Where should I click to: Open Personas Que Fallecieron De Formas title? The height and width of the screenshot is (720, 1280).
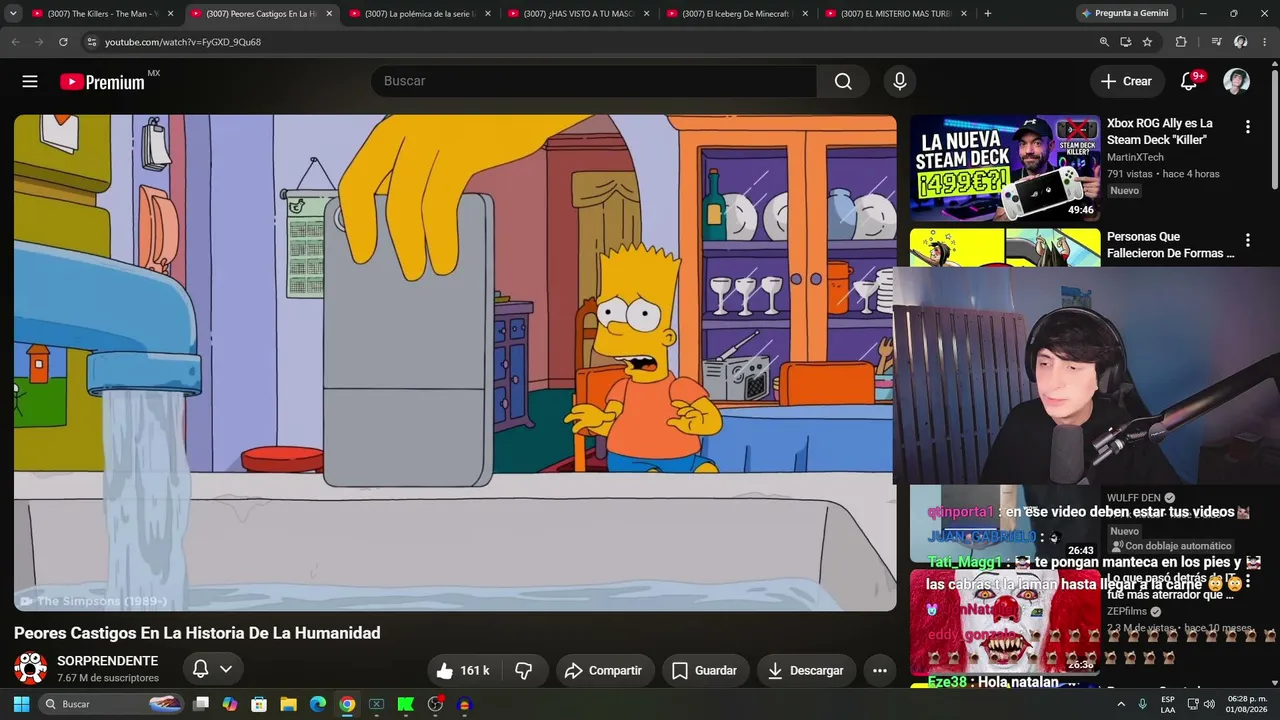coord(1170,245)
